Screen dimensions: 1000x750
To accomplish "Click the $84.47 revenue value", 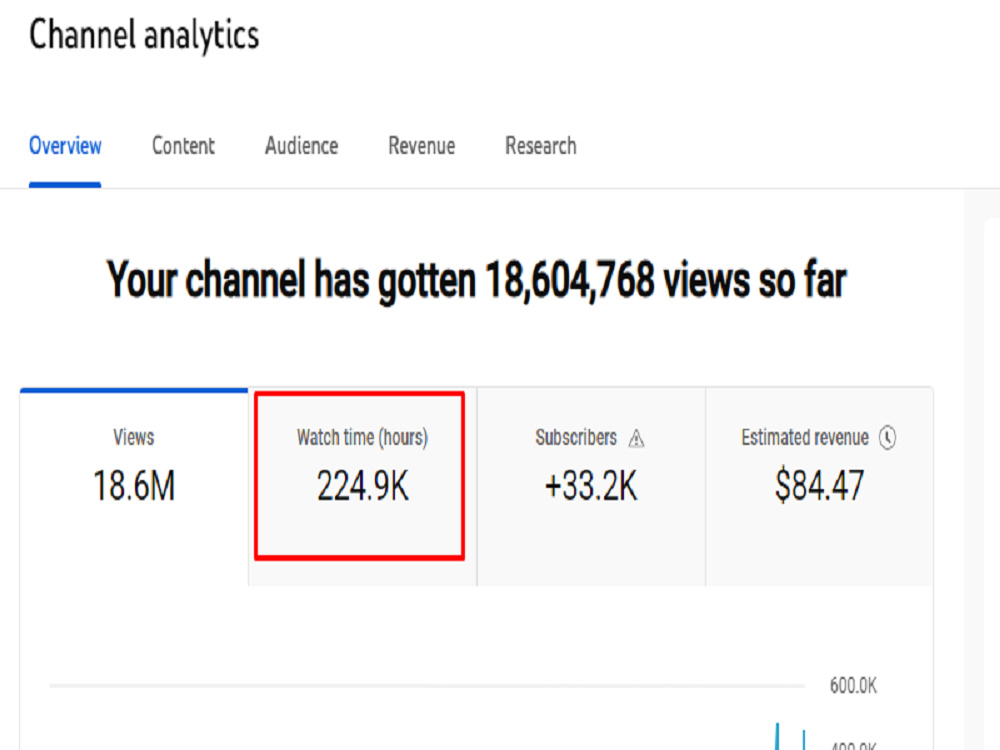I will coord(820,485).
